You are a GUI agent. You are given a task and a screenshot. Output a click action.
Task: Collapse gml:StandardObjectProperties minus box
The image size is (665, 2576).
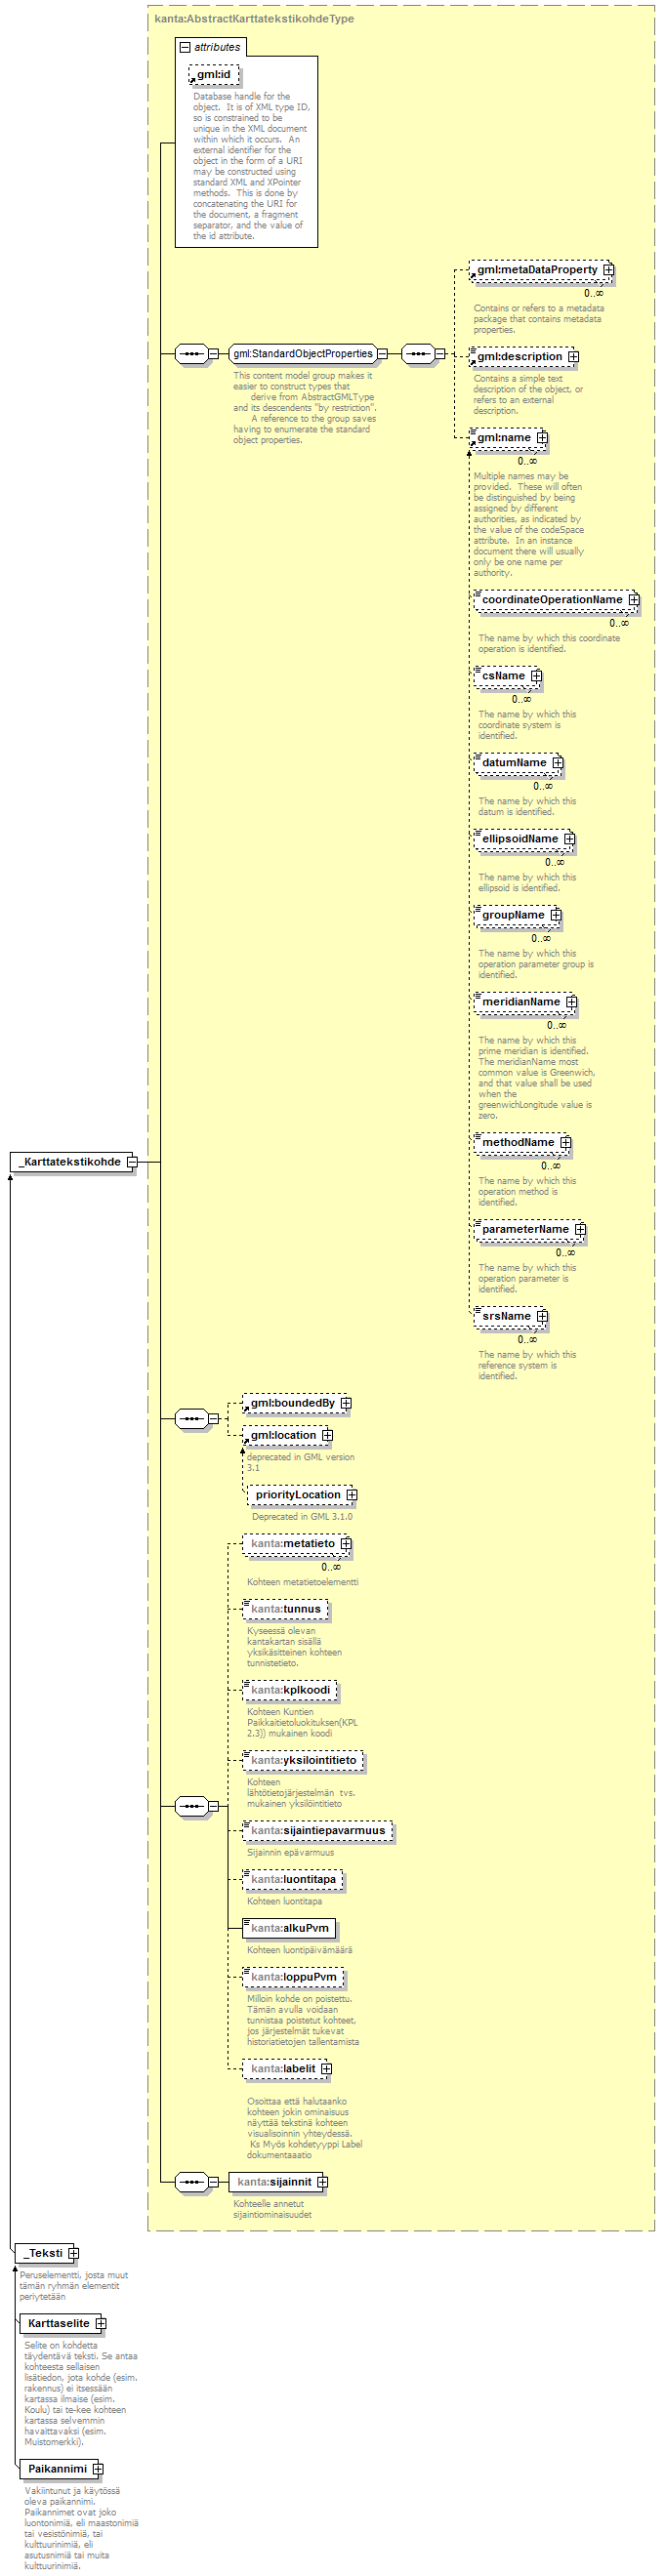coord(382,354)
